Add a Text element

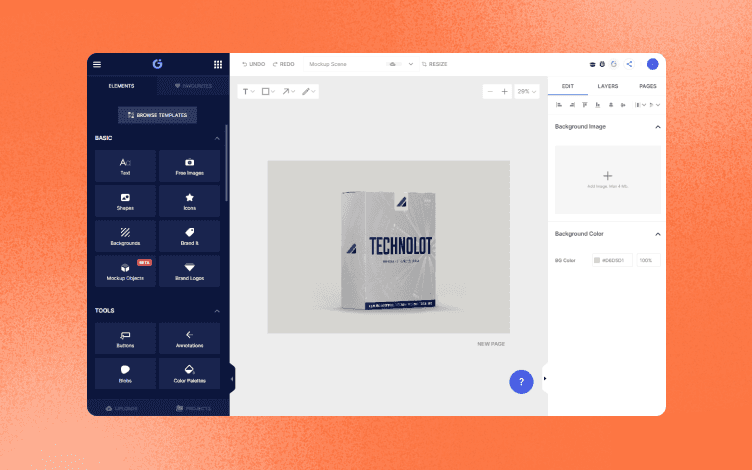click(x=125, y=166)
